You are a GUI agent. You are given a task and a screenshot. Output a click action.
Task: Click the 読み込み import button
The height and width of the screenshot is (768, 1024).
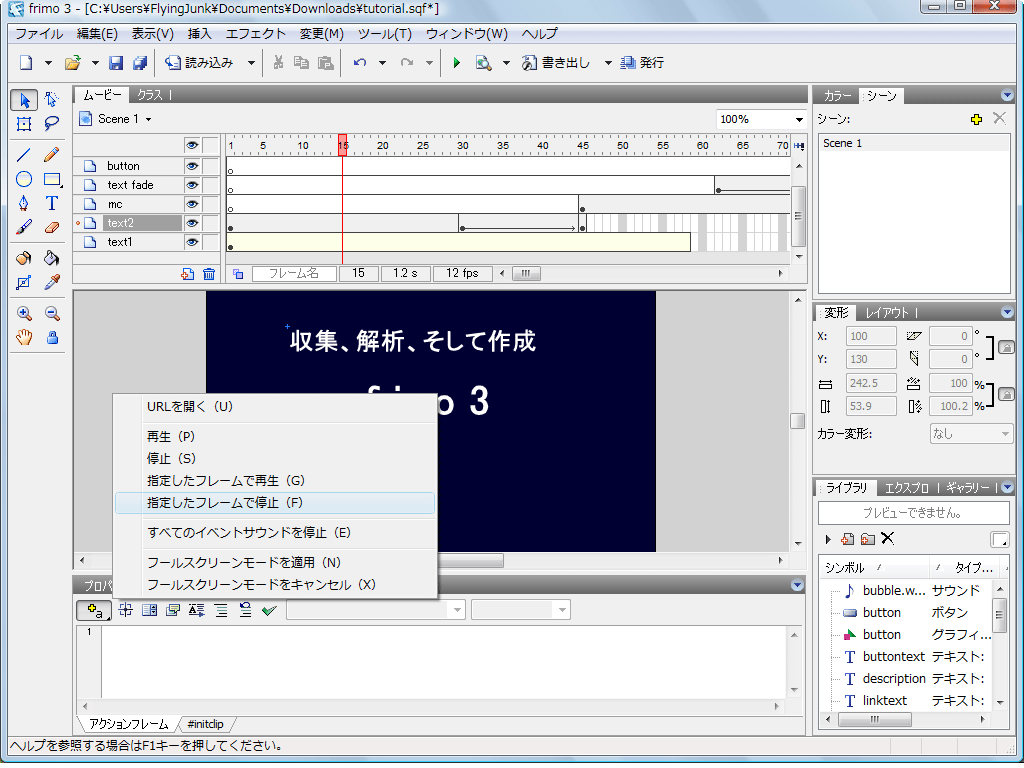click(200, 63)
